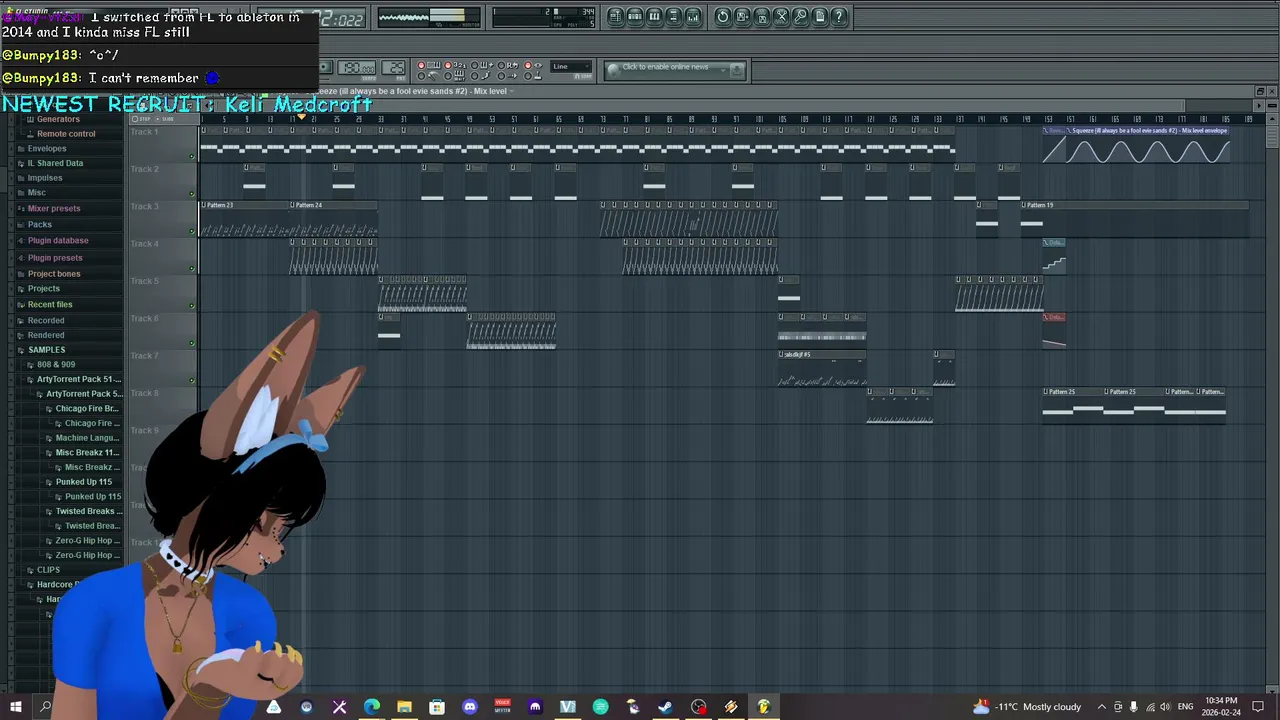The image size is (1280, 720).
Task: Open the help question mark icon
Action: (x=840, y=16)
